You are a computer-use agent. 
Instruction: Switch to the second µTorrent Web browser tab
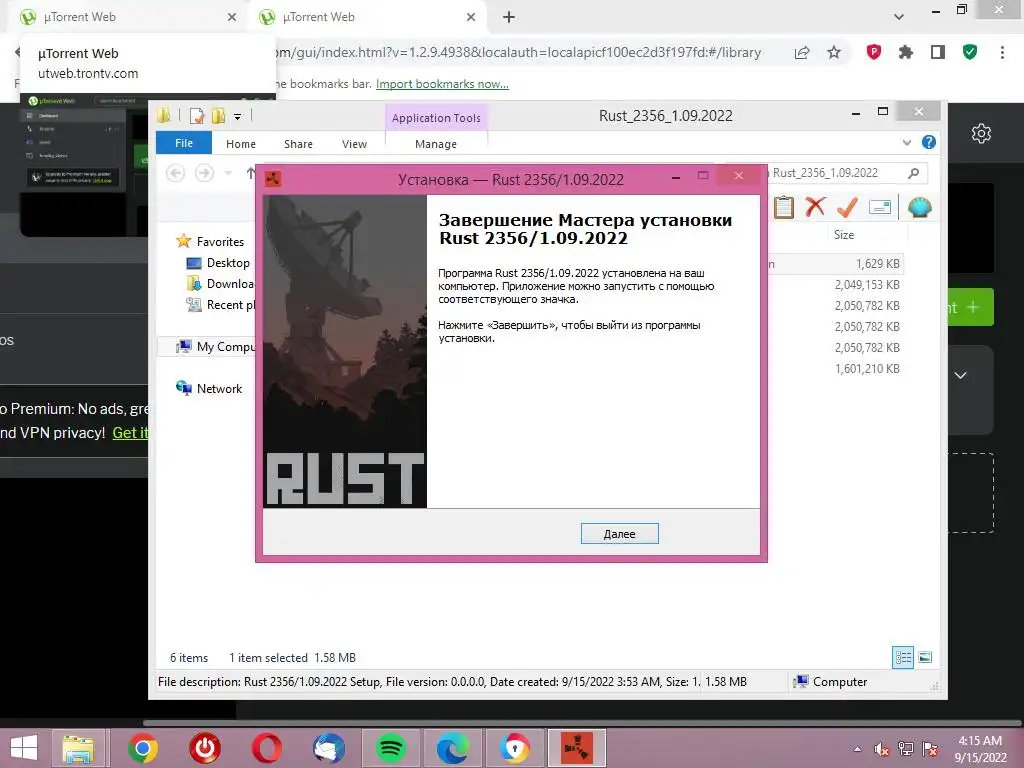click(367, 17)
